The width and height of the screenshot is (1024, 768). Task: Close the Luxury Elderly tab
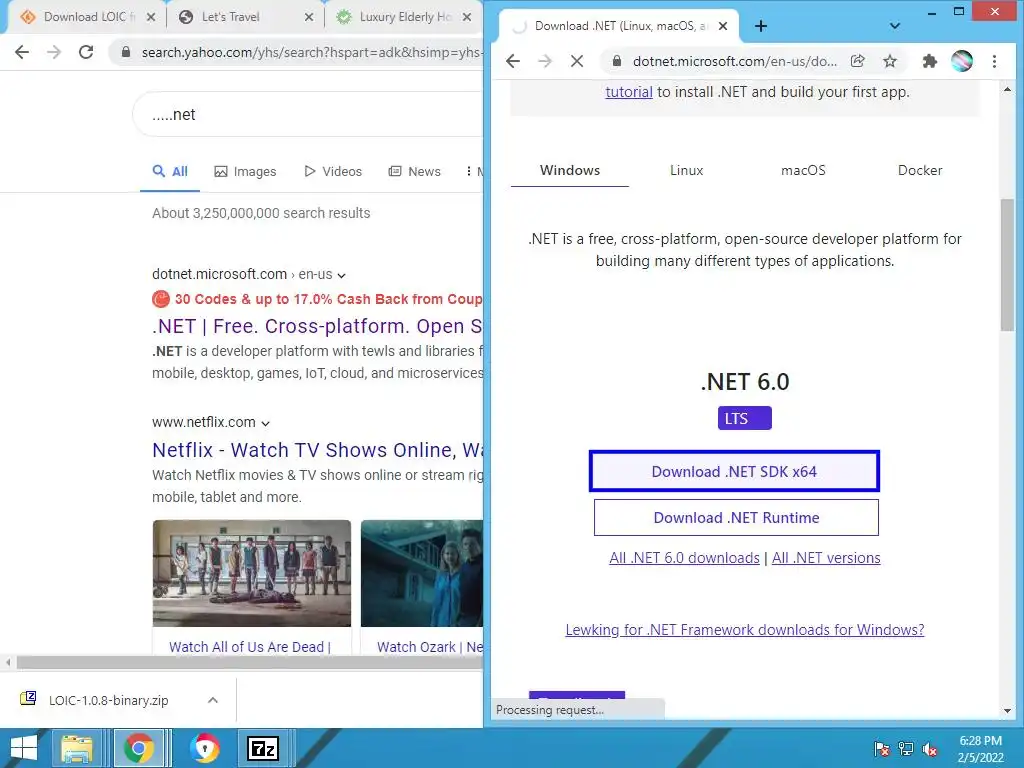[467, 17]
